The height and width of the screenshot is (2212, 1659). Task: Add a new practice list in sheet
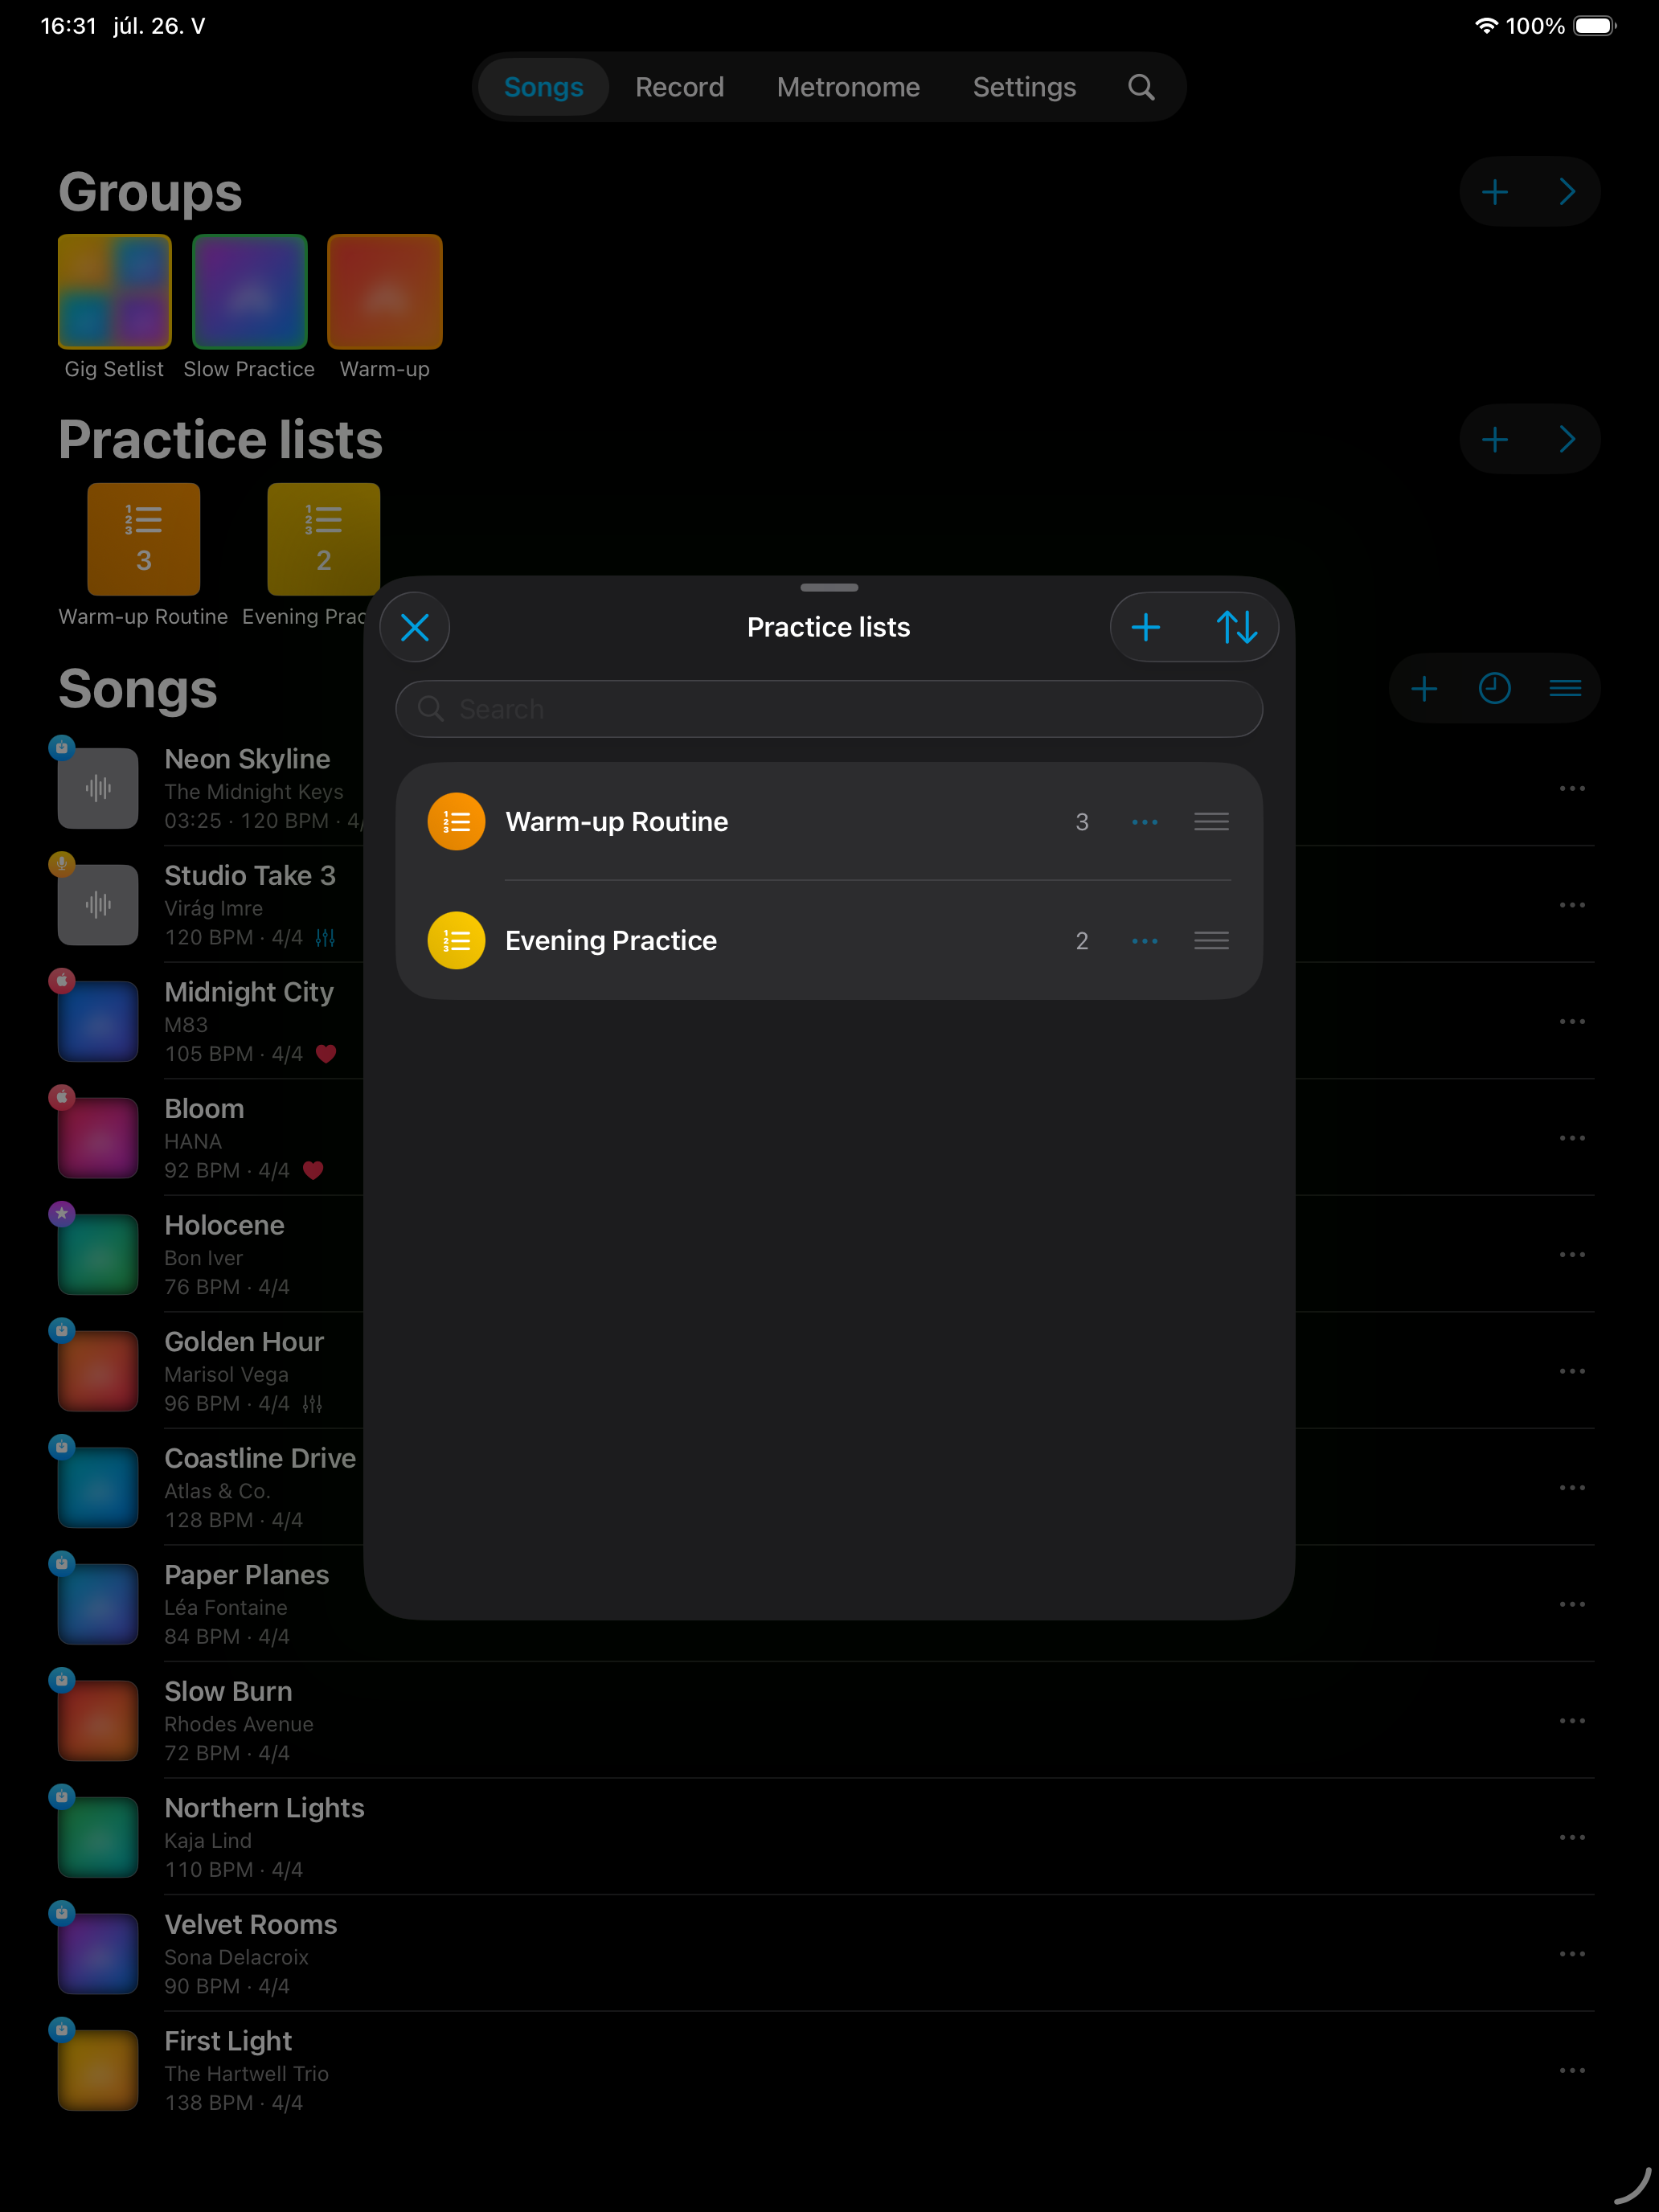[x=1145, y=627]
